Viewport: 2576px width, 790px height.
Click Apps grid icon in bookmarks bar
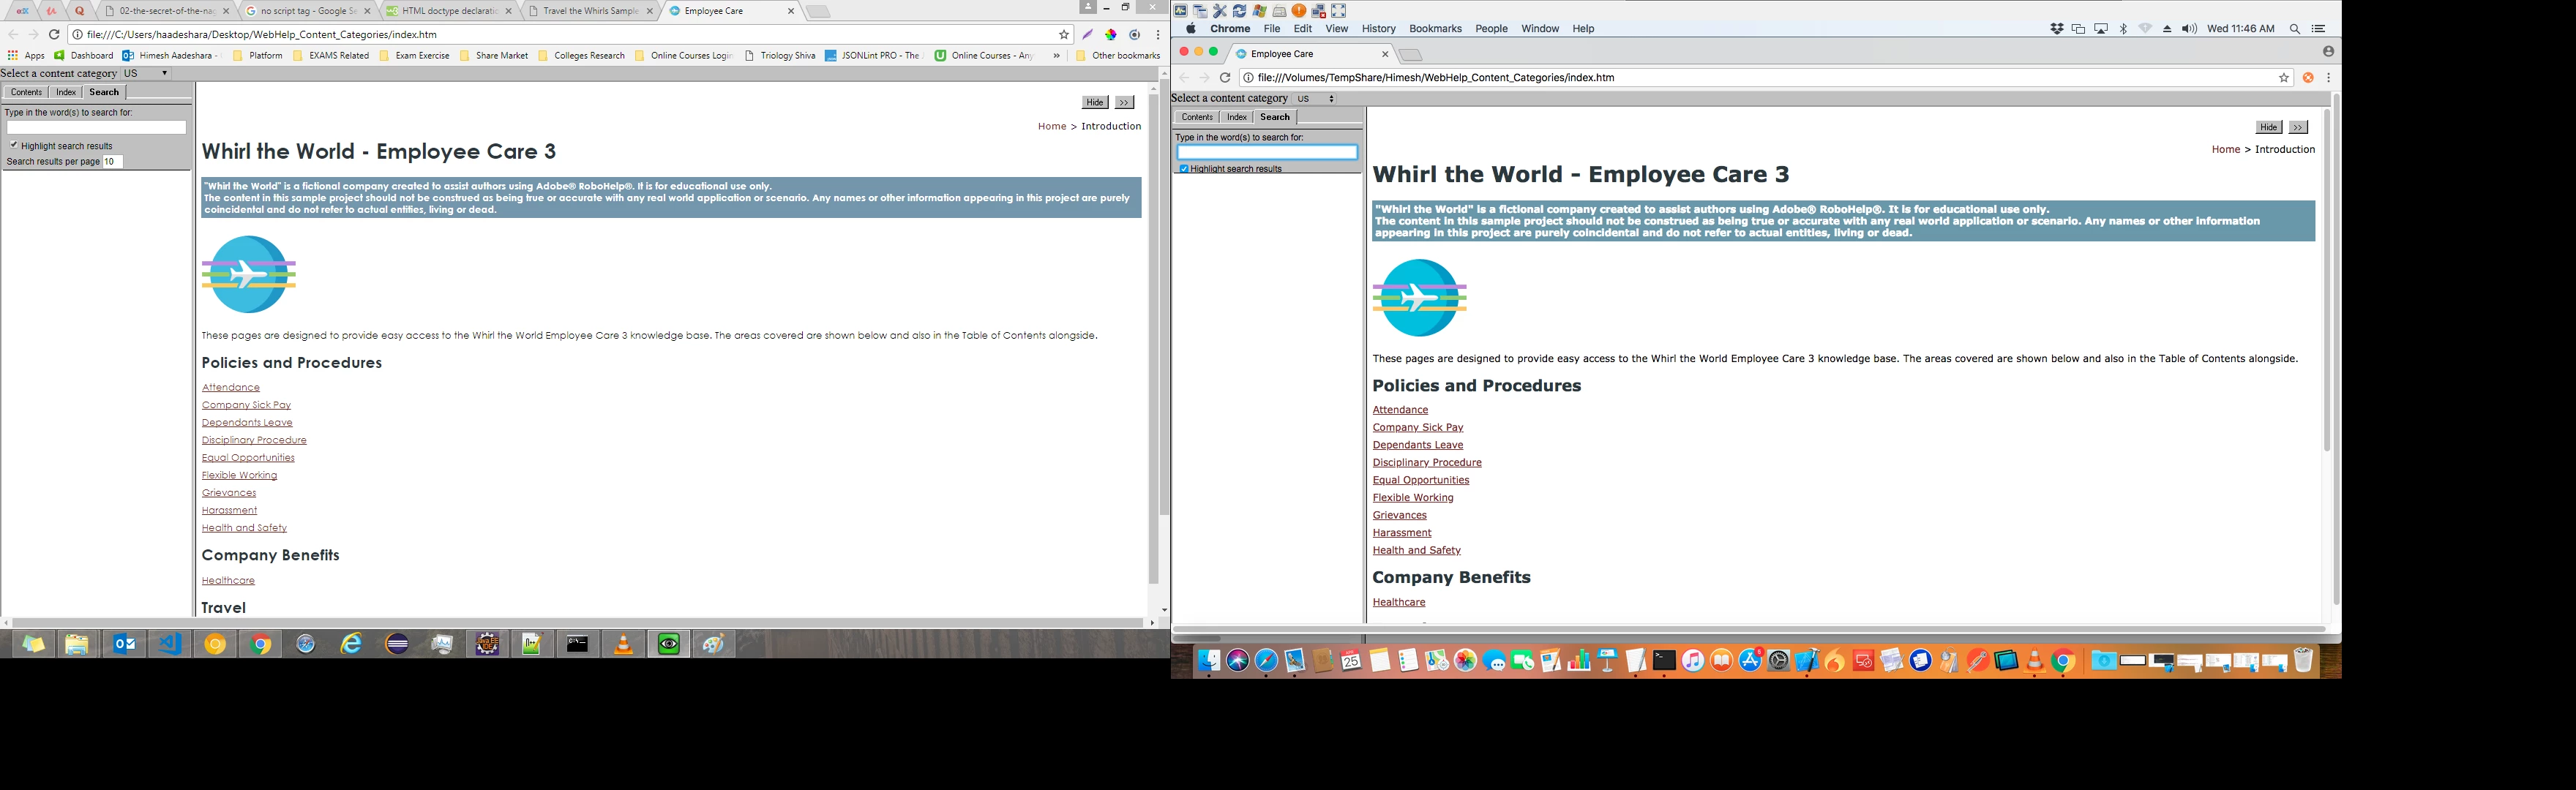(x=13, y=56)
